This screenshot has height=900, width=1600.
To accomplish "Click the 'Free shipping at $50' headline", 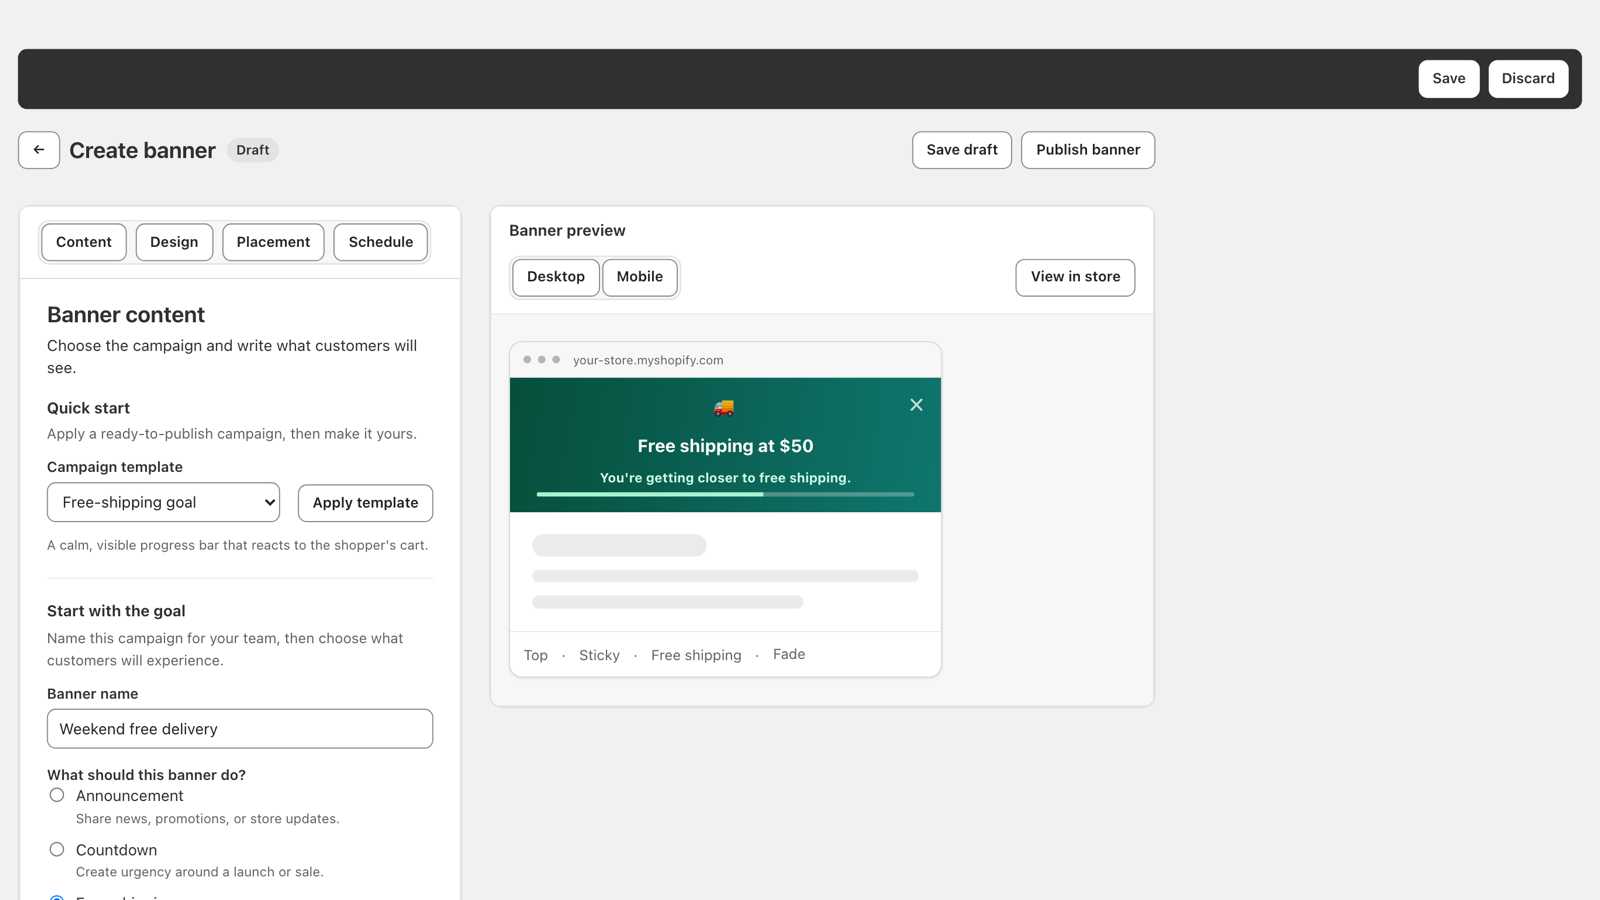I will point(725,446).
